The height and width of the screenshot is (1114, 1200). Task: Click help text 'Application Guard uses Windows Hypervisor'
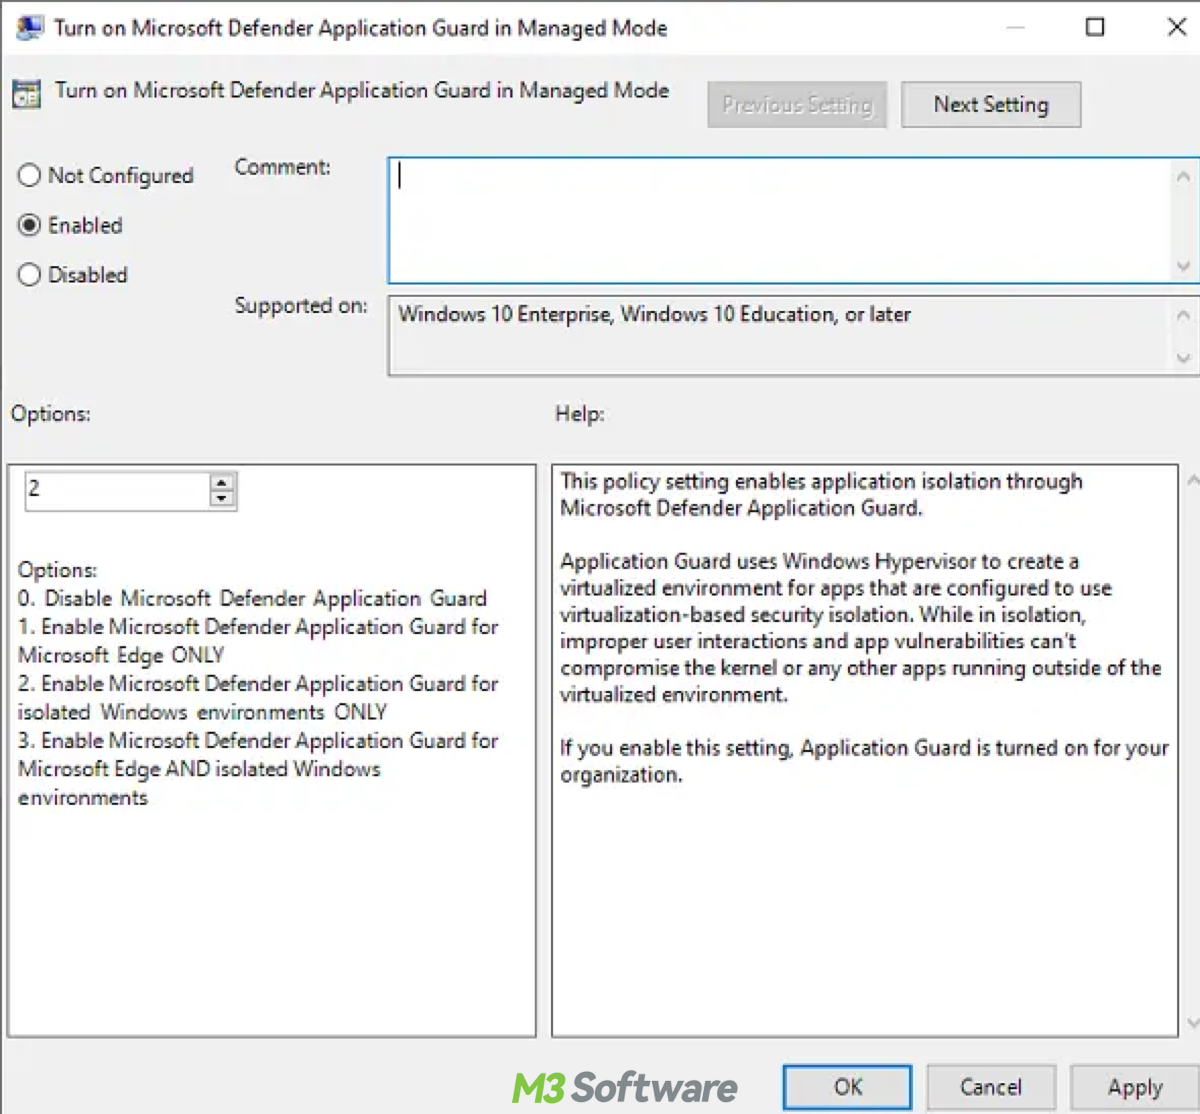(768, 562)
